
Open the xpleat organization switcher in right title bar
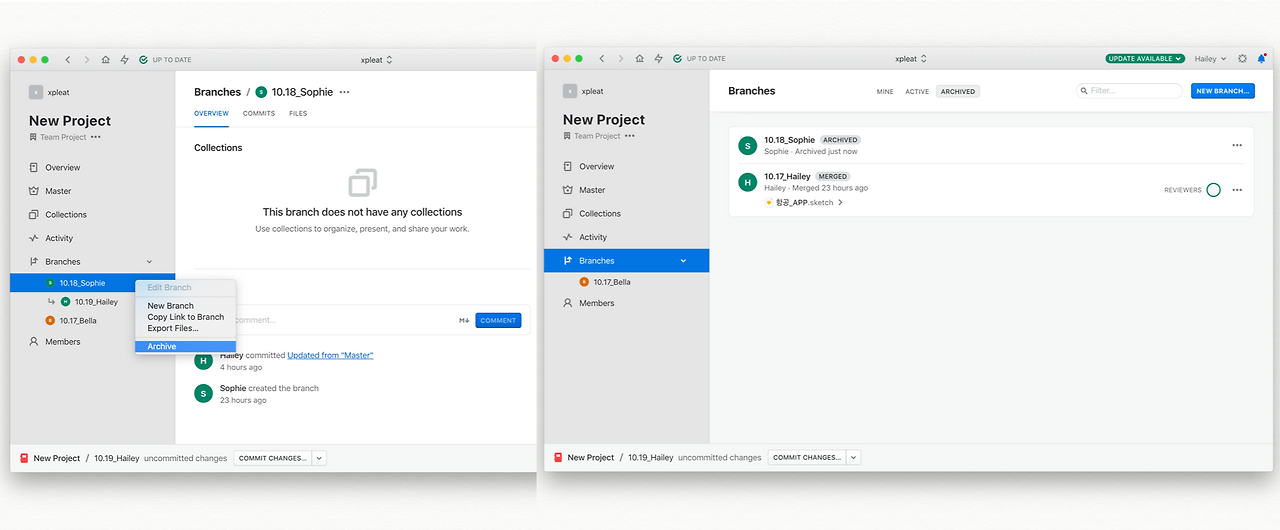(x=911, y=59)
